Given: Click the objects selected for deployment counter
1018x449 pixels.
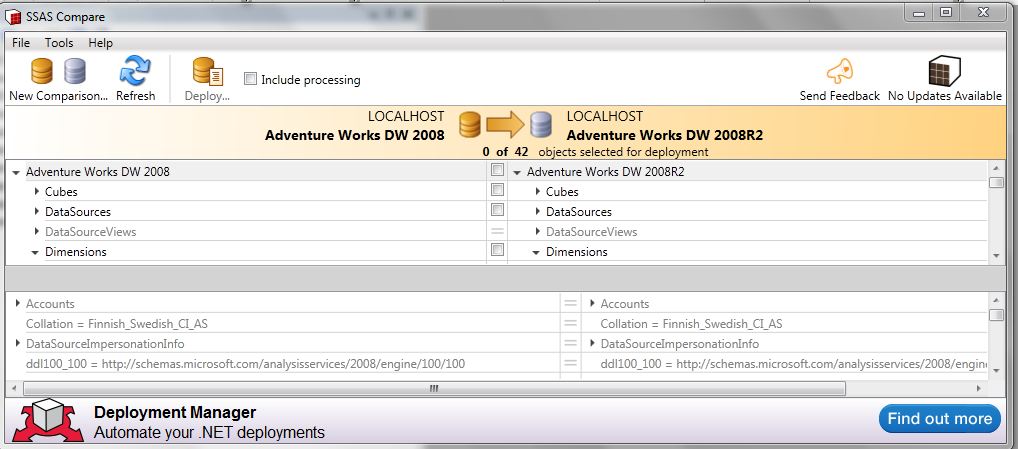Looking at the screenshot, I should (595, 152).
